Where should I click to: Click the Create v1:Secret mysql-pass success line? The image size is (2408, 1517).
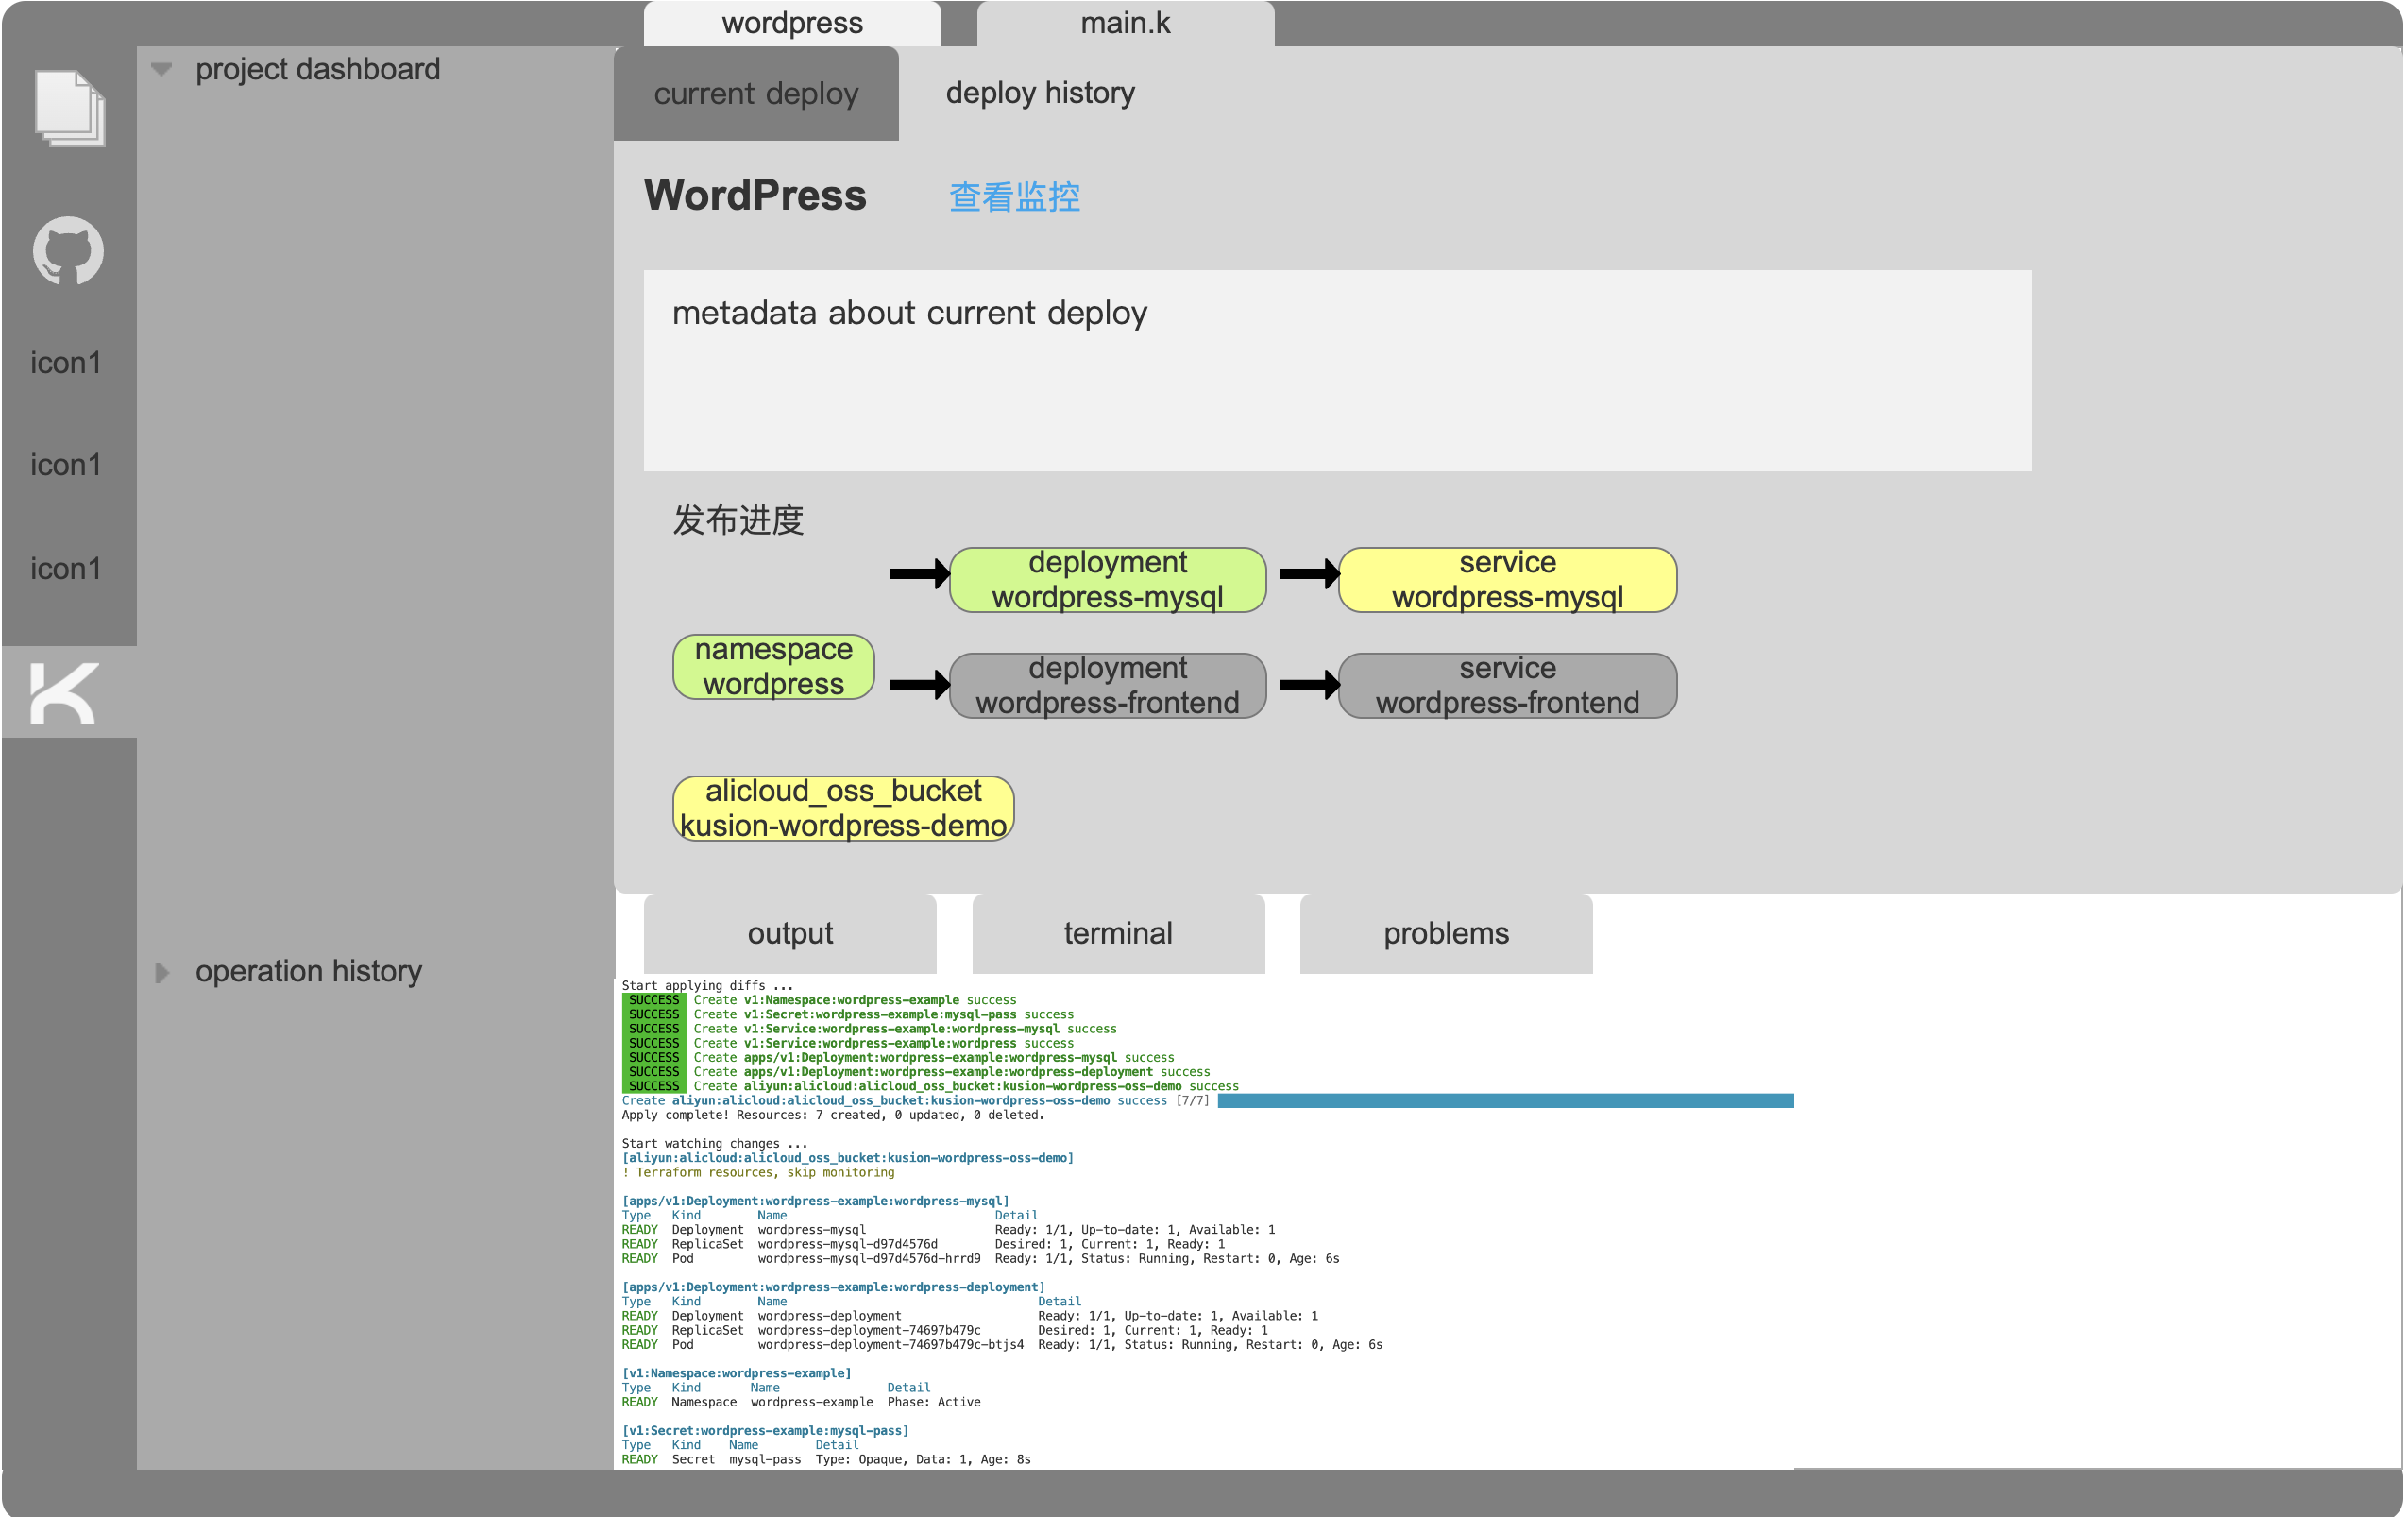pyautogui.click(x=848, y=1015)
